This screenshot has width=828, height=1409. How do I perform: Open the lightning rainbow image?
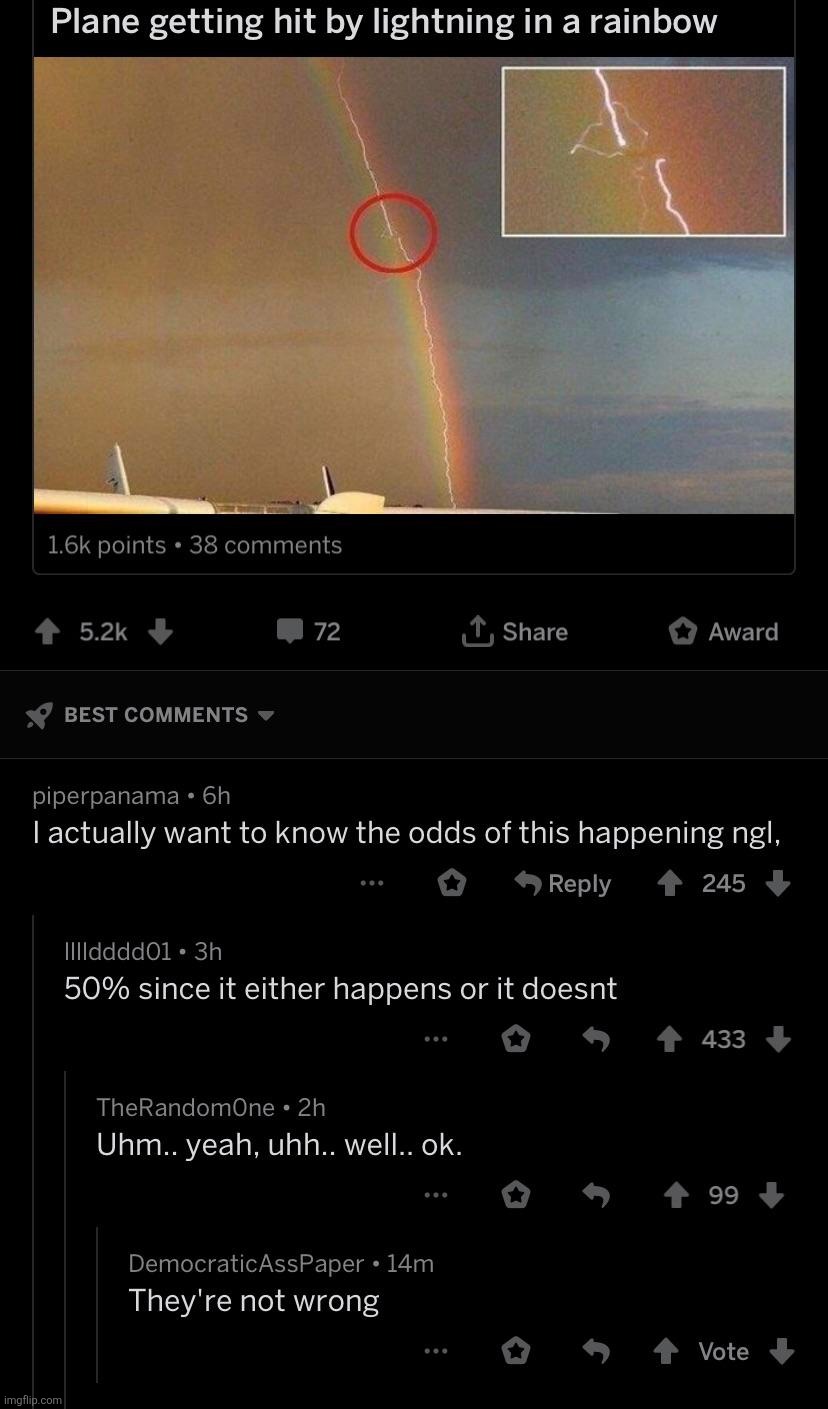coord(414,285)
